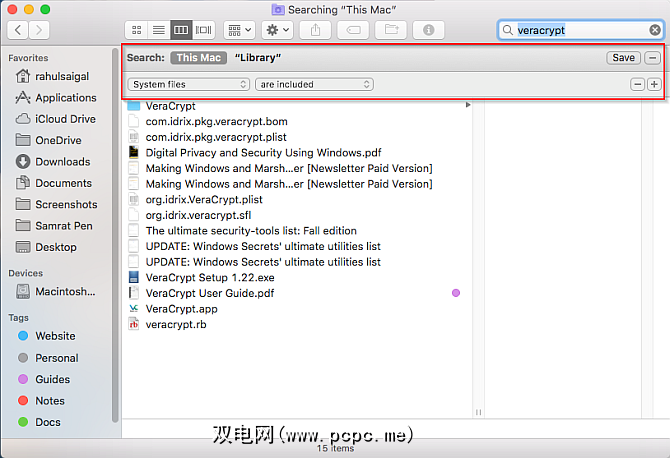The image size is (670, 458).
Task: Select the This Mac search scope
Action: click(197, 58)
